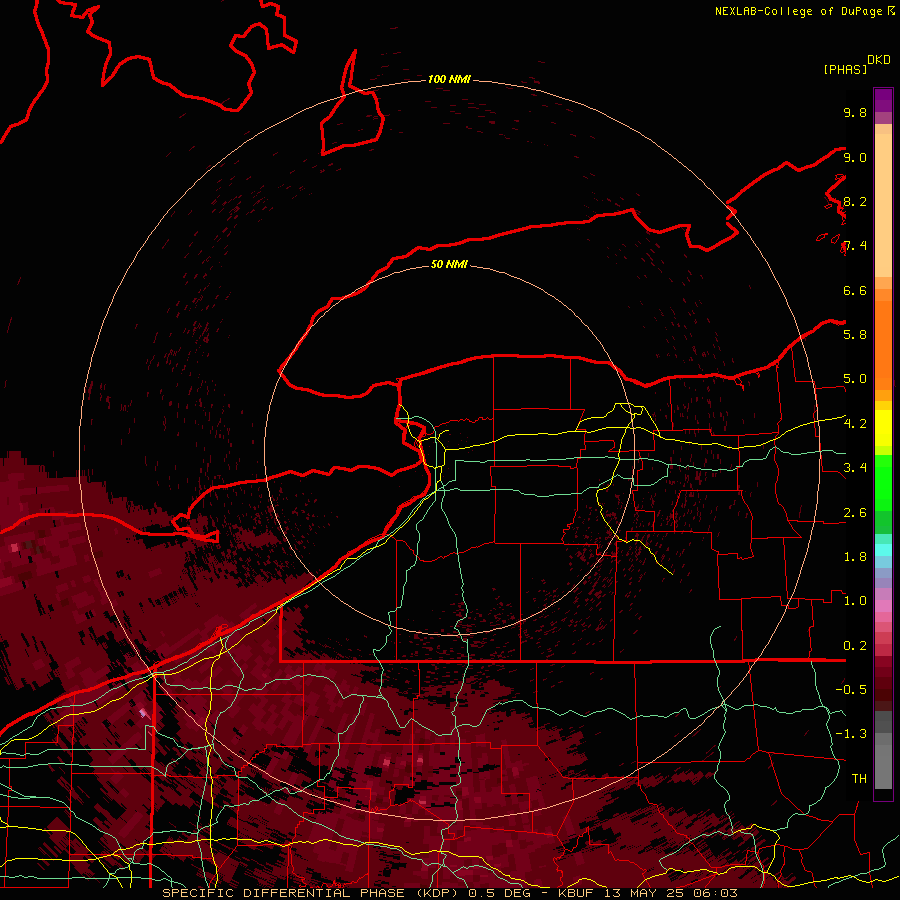Click the -1.3 value on the scale
The image size is (900, 900).
click(x=851, y=734)
